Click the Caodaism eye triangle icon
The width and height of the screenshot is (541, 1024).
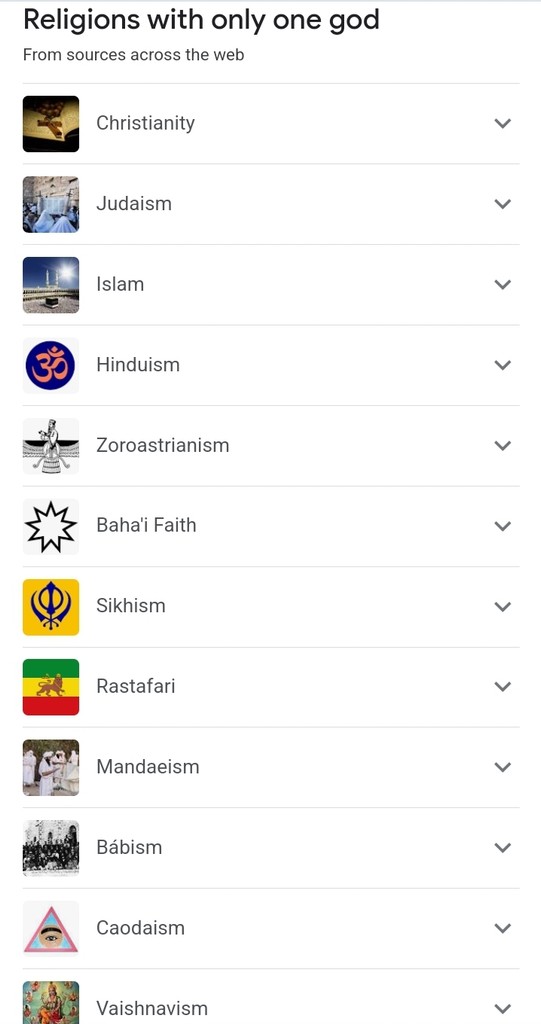51,928
